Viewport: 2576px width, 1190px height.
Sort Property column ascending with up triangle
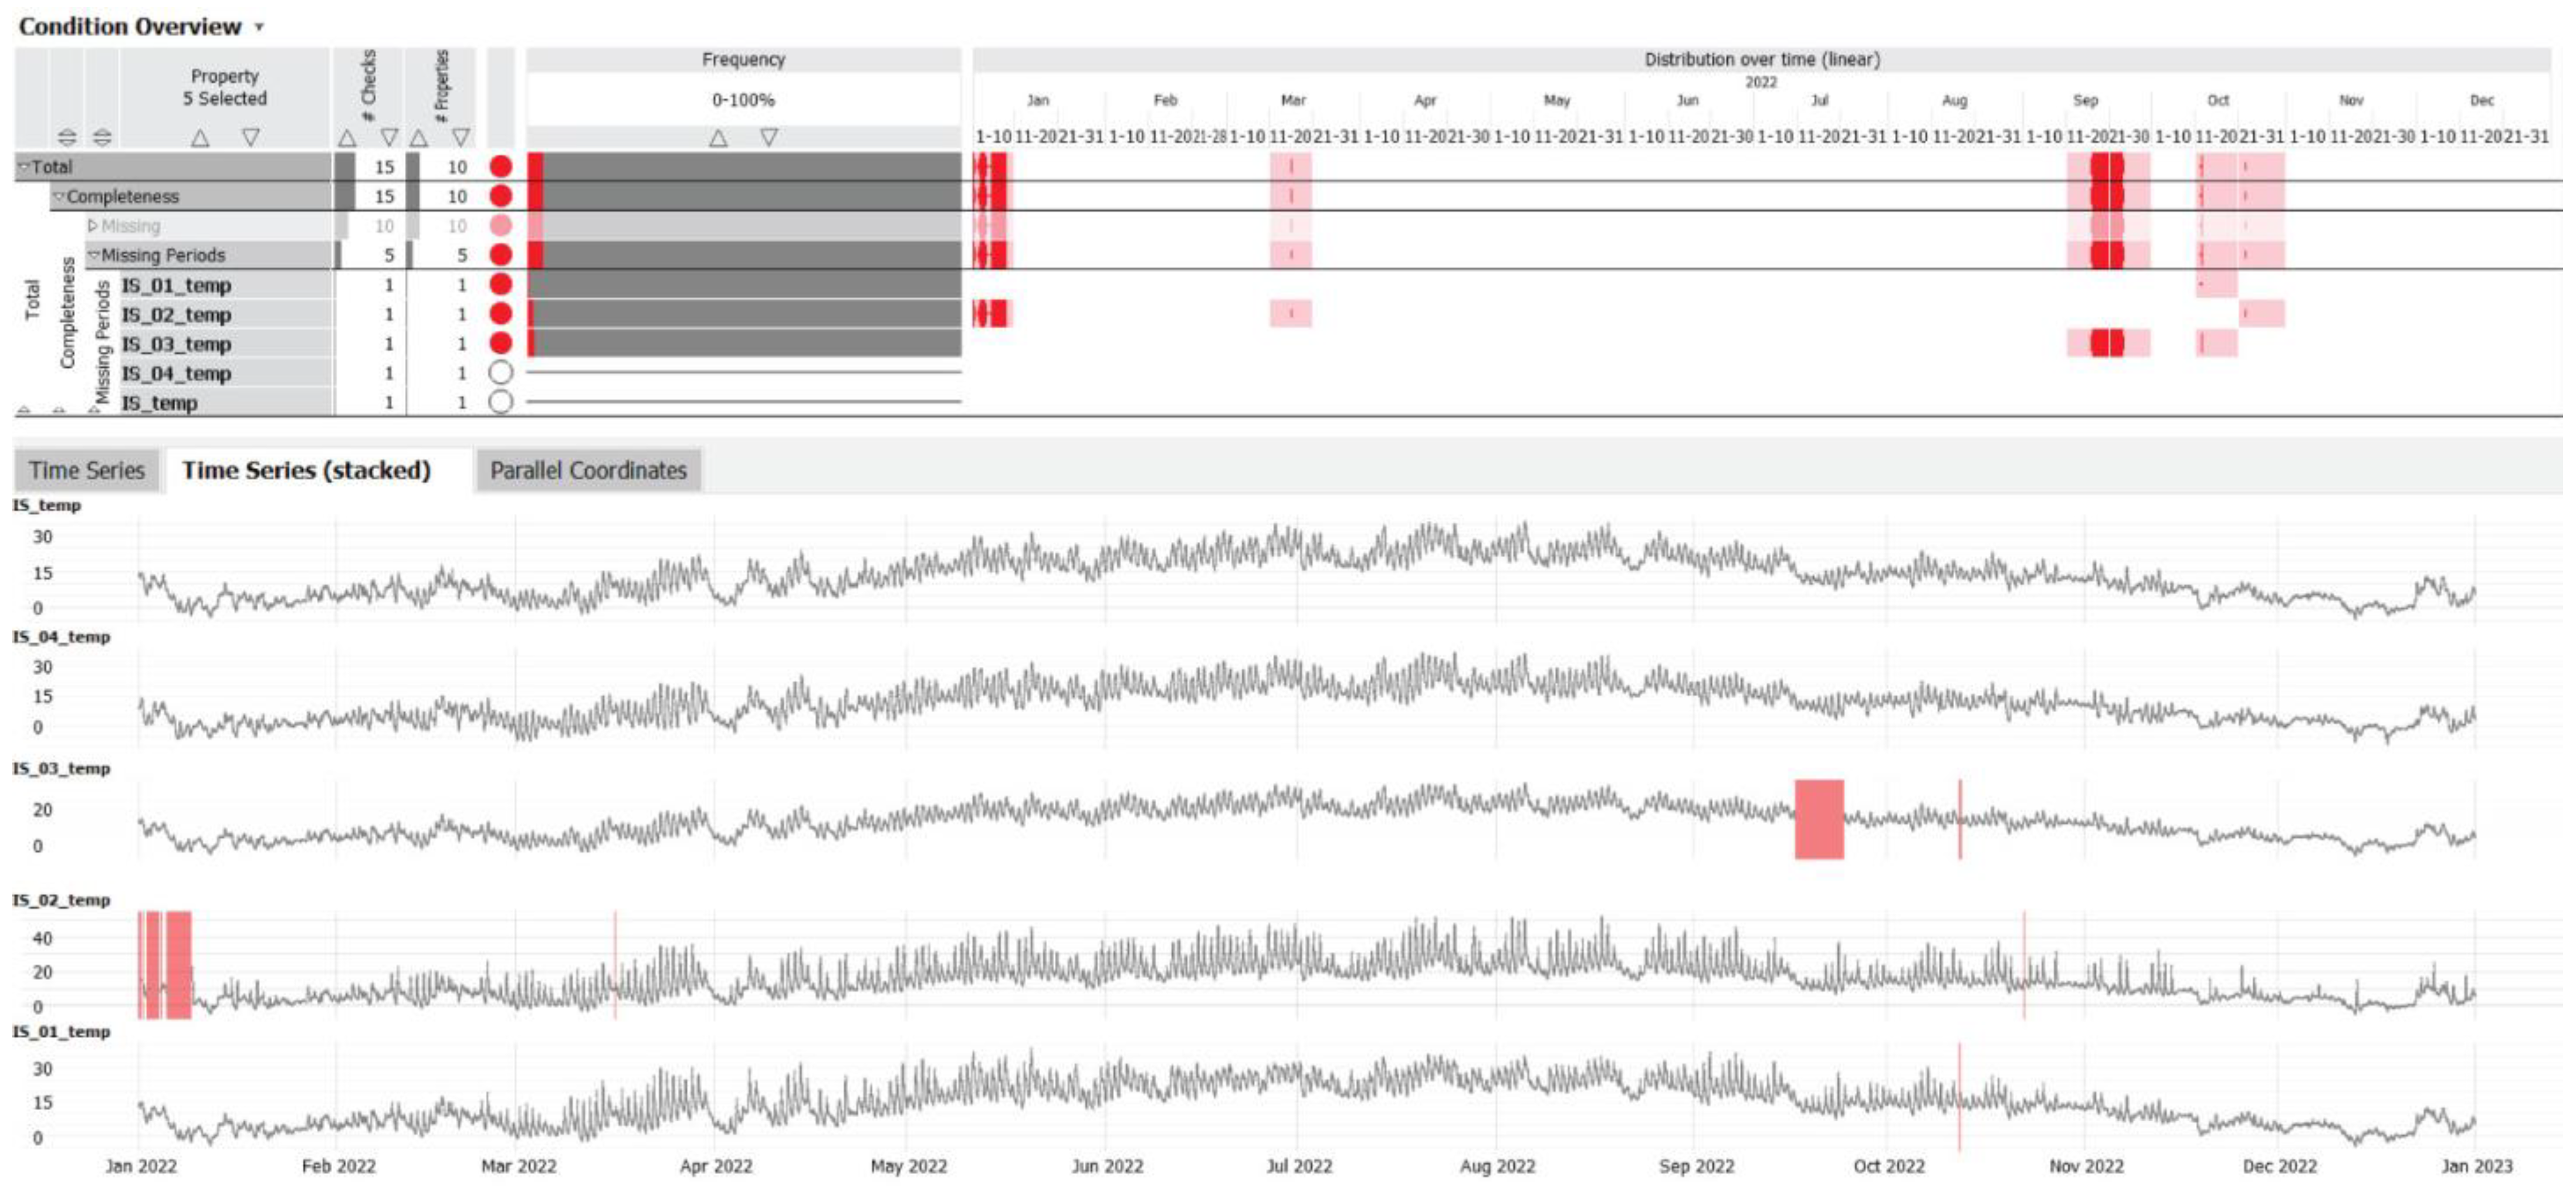[x=200, y=138]
